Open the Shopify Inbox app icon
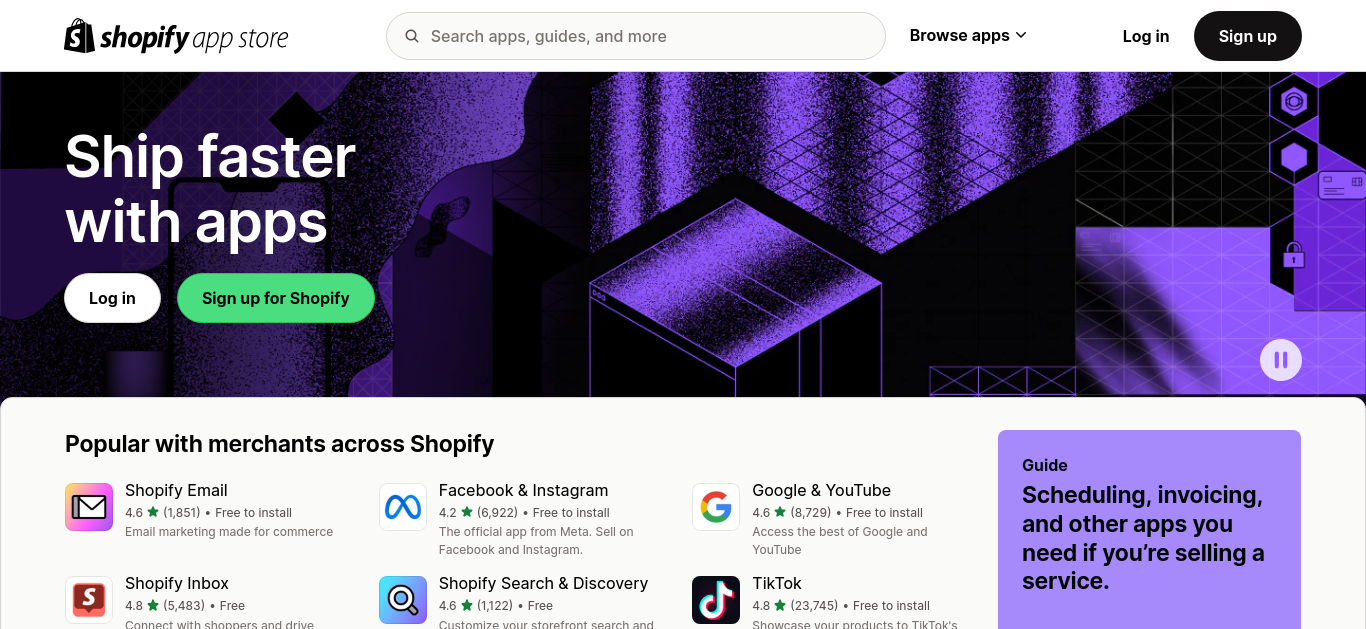The height and width of the screenshot is (629, 1366). 89,600
